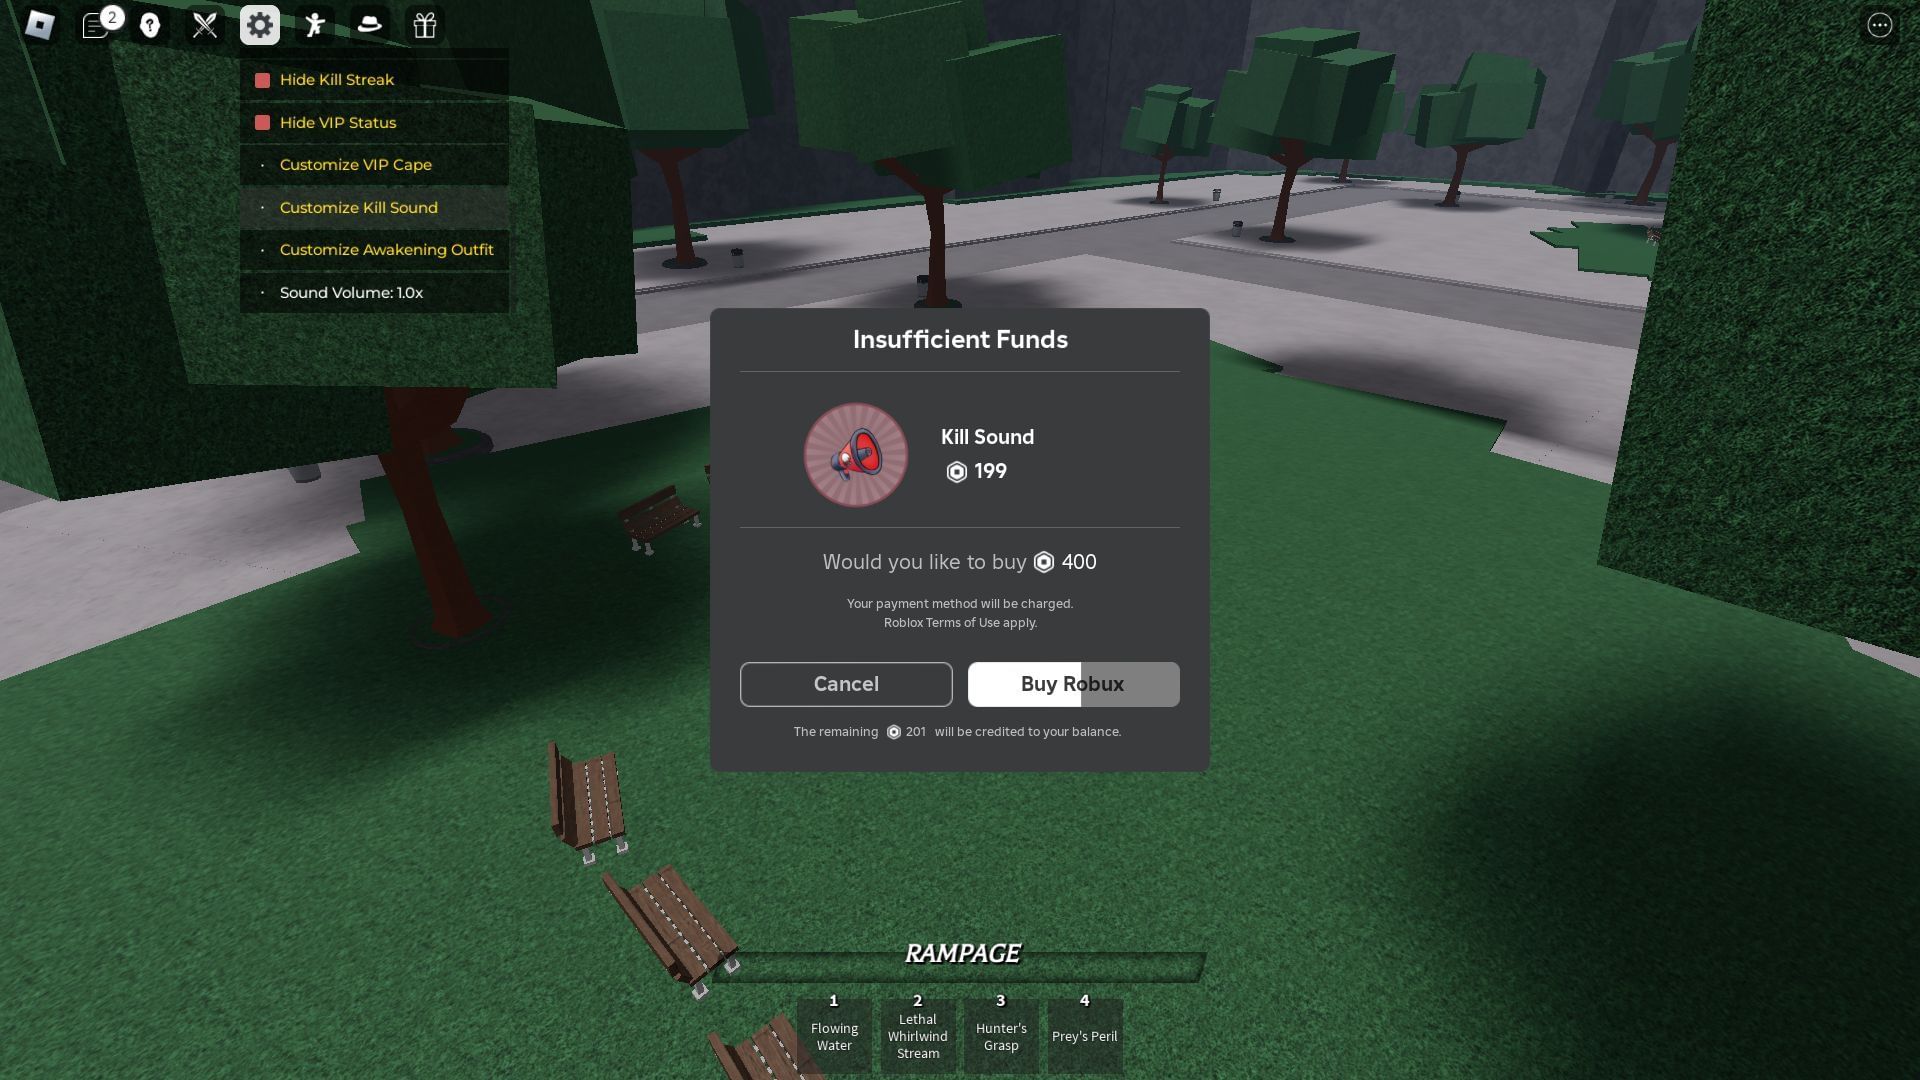Click the help question mark icon

(x=149, y=25)
